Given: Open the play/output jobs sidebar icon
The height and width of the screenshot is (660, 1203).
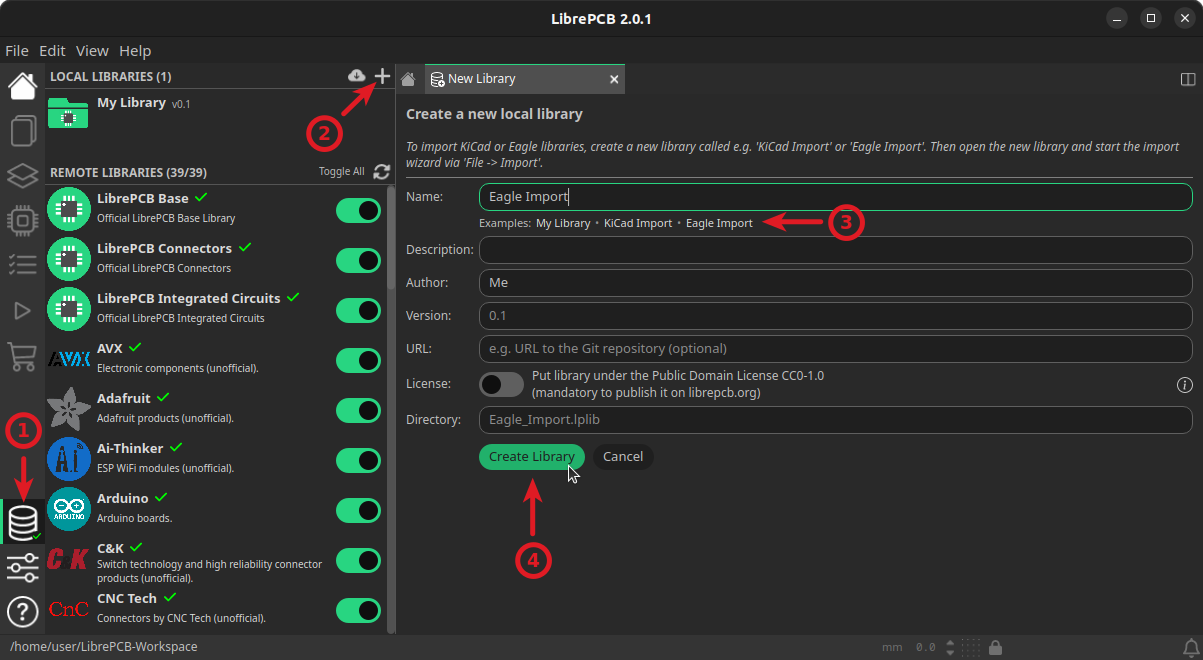Looking at the screenshot, I should tap(22, 311).
